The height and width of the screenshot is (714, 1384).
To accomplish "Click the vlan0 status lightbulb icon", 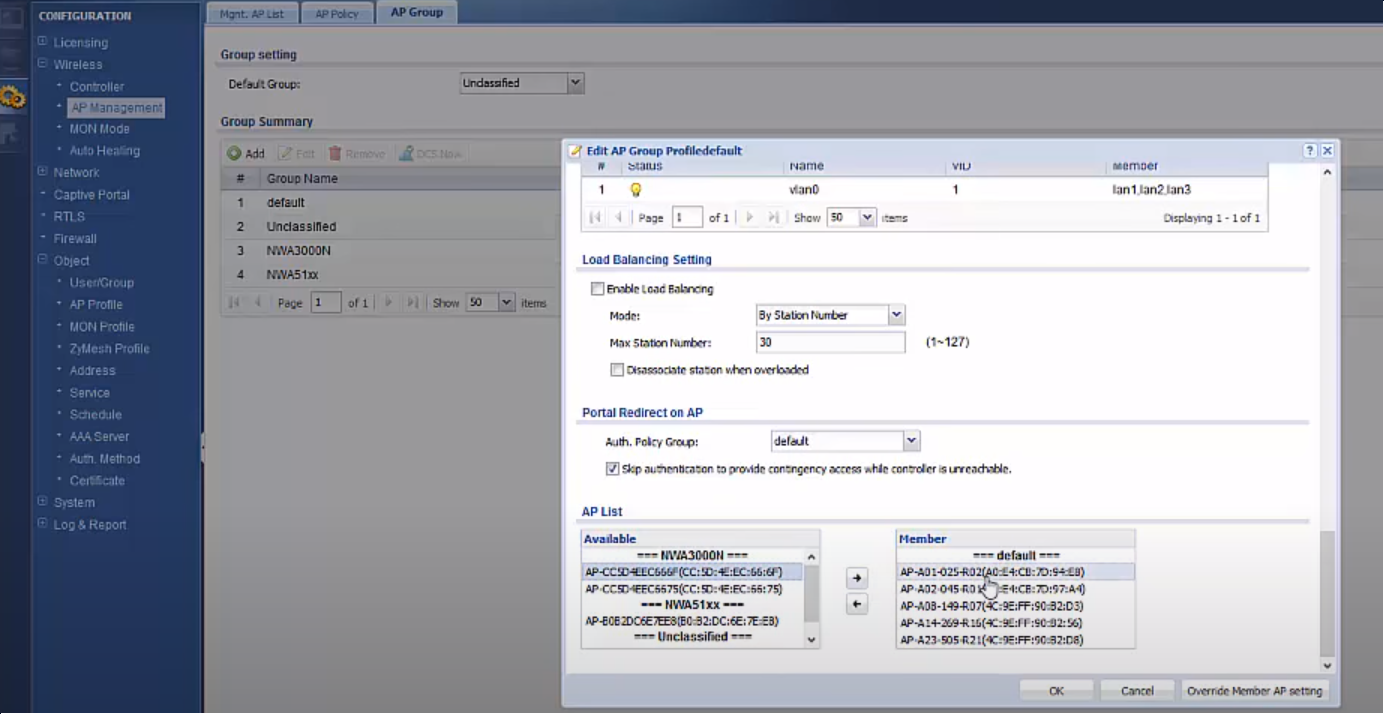I will click(x=635, y=189).
